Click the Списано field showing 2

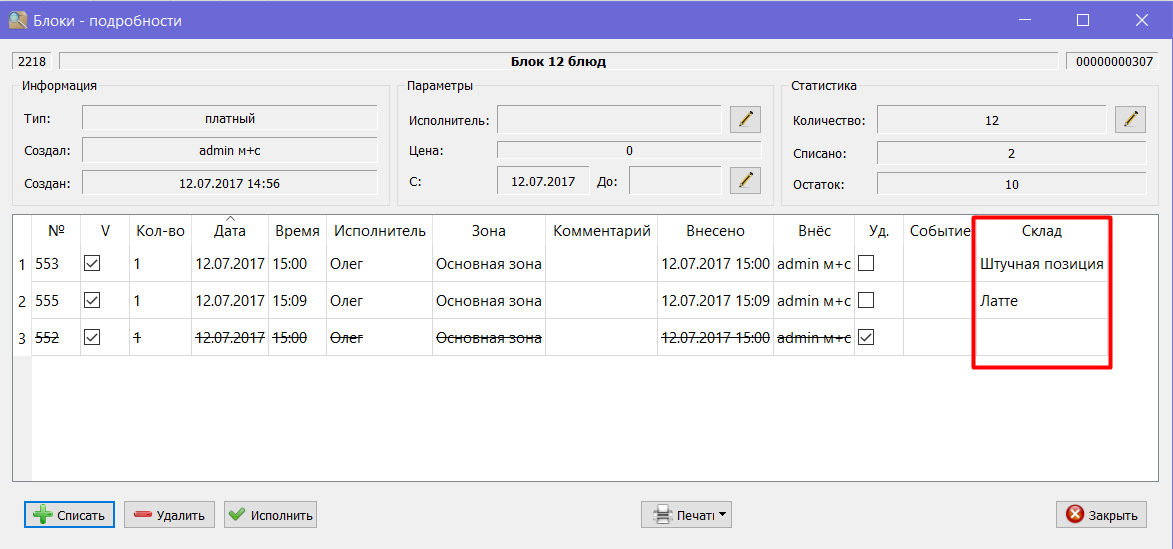tap(1011, 153)
